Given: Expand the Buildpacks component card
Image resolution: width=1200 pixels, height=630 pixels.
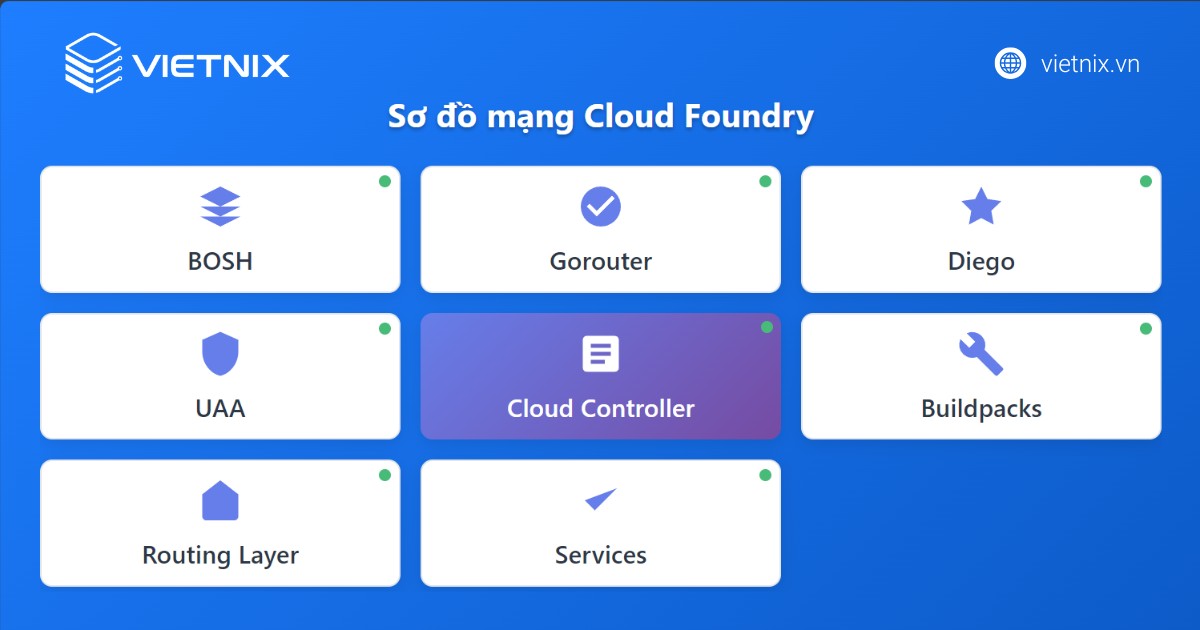Looking at the screenshot, I should pos(981,376).
